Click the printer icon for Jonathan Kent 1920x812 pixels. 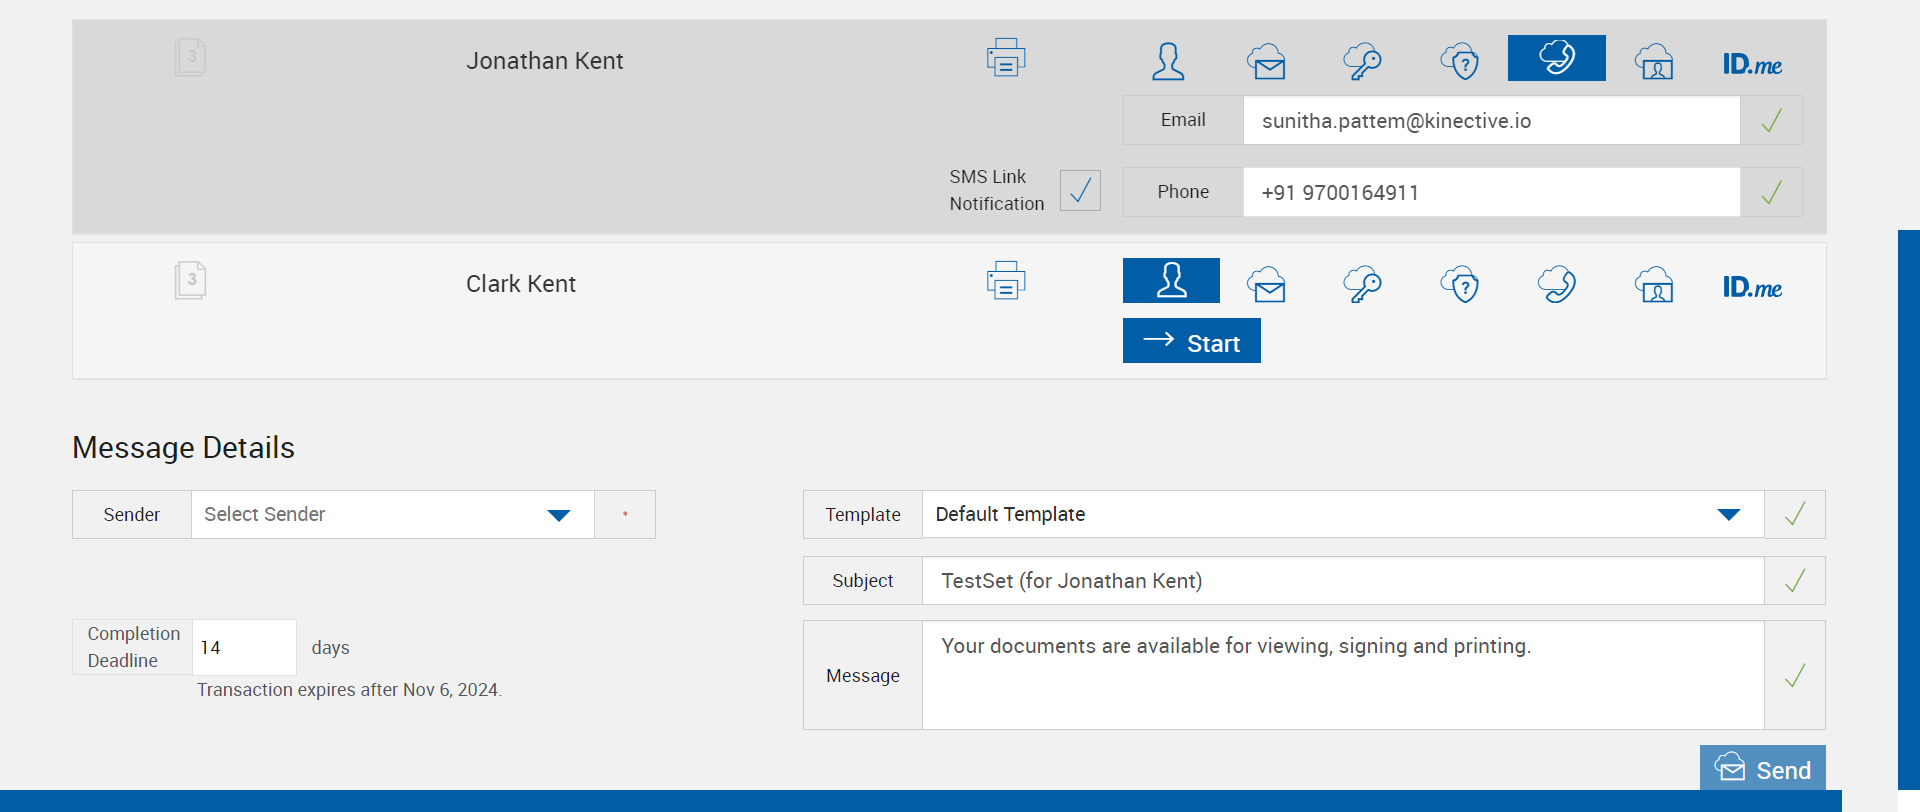(x=1005, y=58)
